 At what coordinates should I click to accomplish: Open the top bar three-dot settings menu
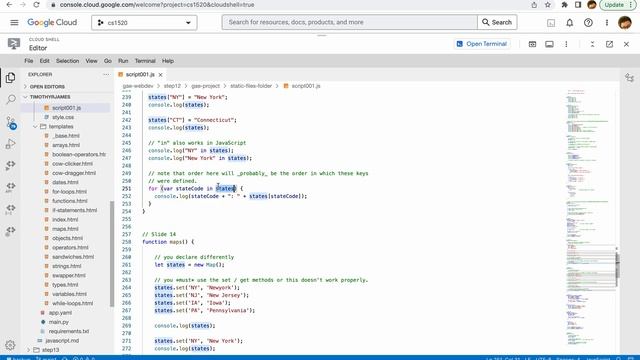(607, 23)
